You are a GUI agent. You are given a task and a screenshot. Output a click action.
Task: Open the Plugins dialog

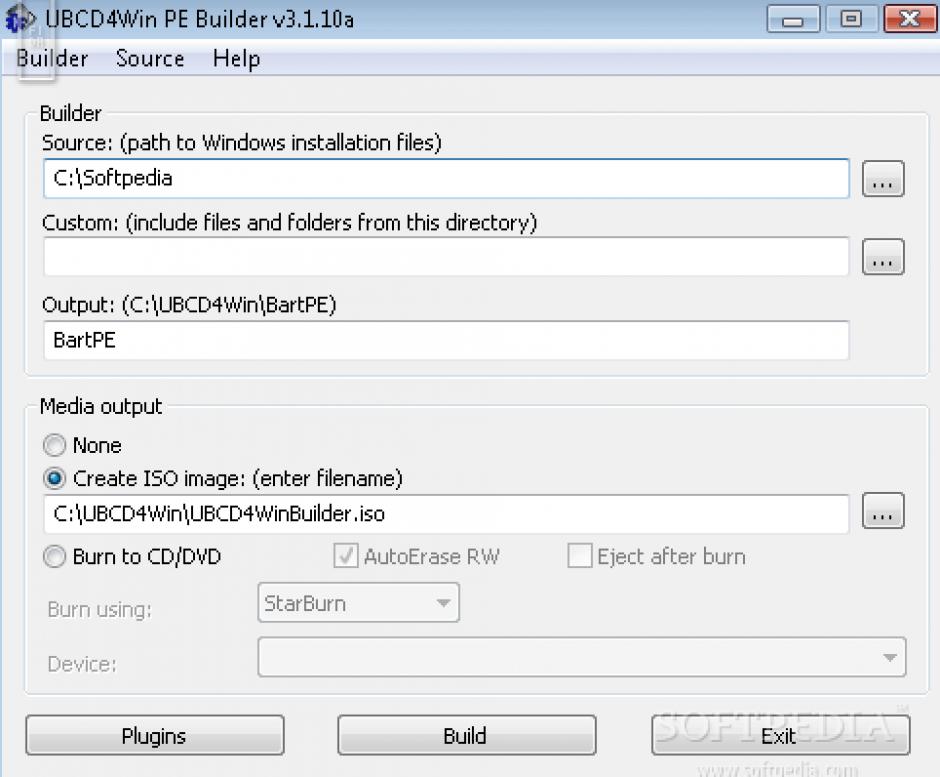tap(155, 735)
